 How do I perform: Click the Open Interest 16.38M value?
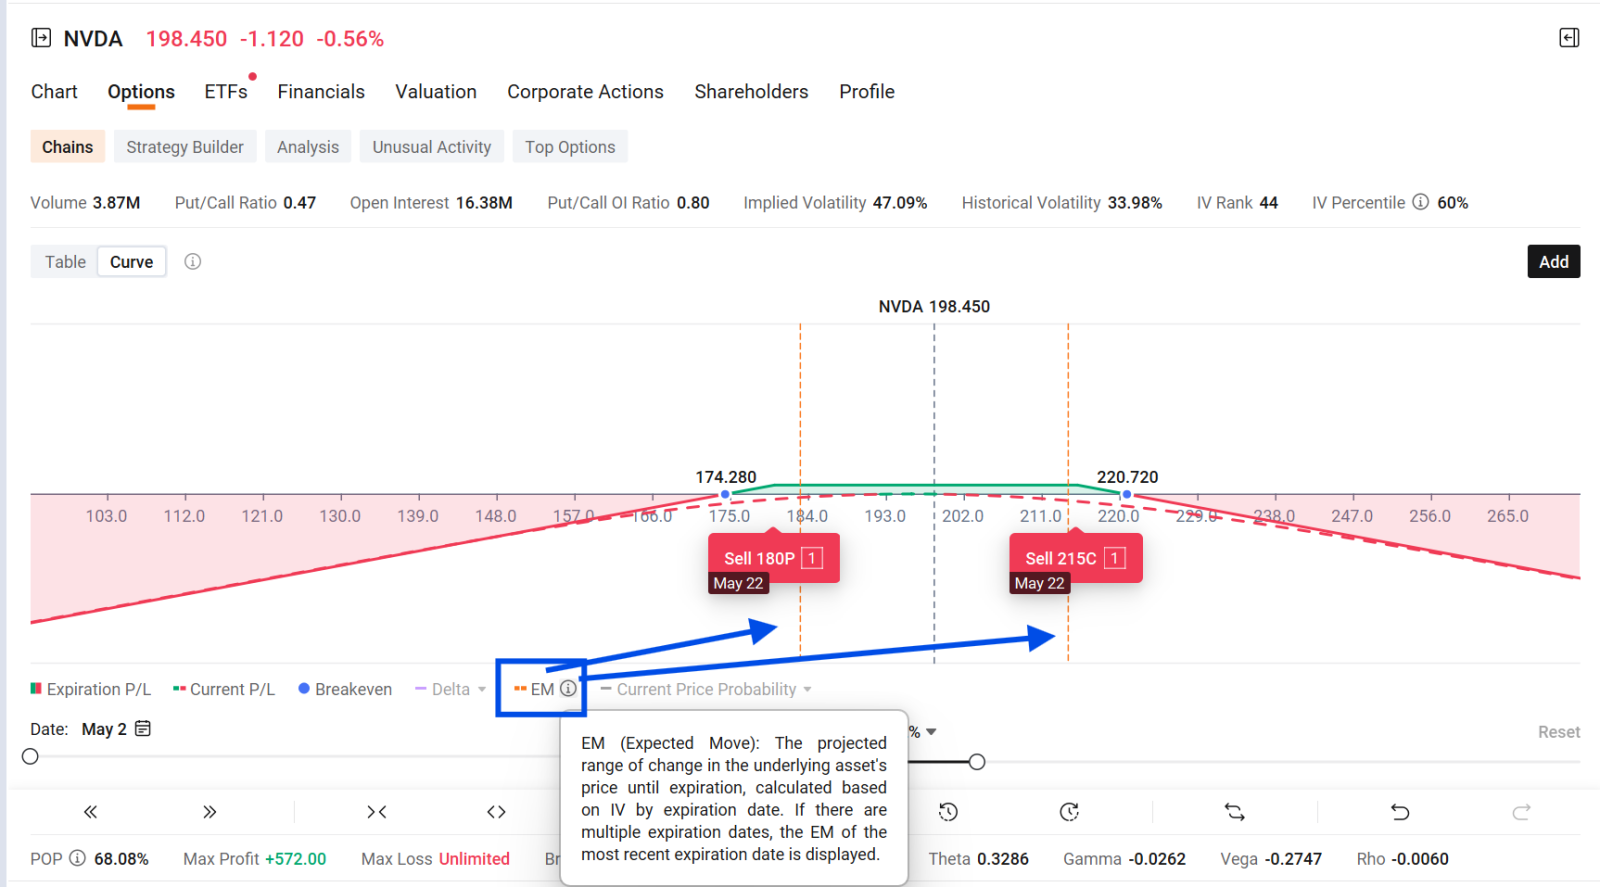coord(484,202)
